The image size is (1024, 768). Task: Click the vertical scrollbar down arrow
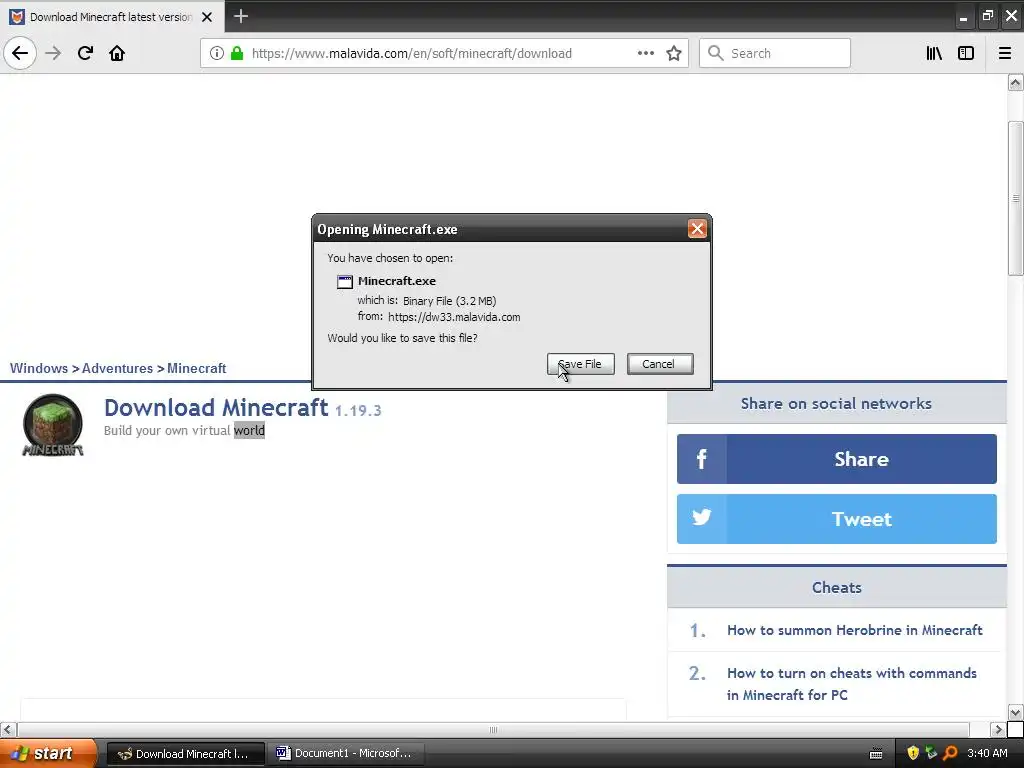[1015, 712]
